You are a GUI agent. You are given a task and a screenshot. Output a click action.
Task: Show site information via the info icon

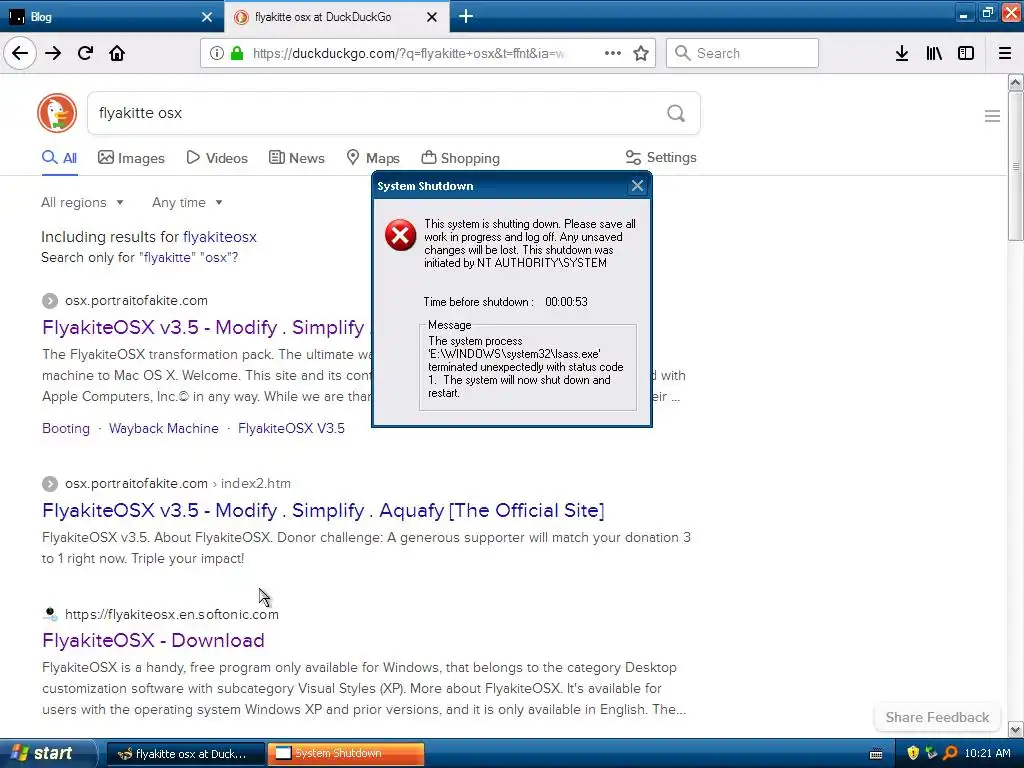[217, 53]
